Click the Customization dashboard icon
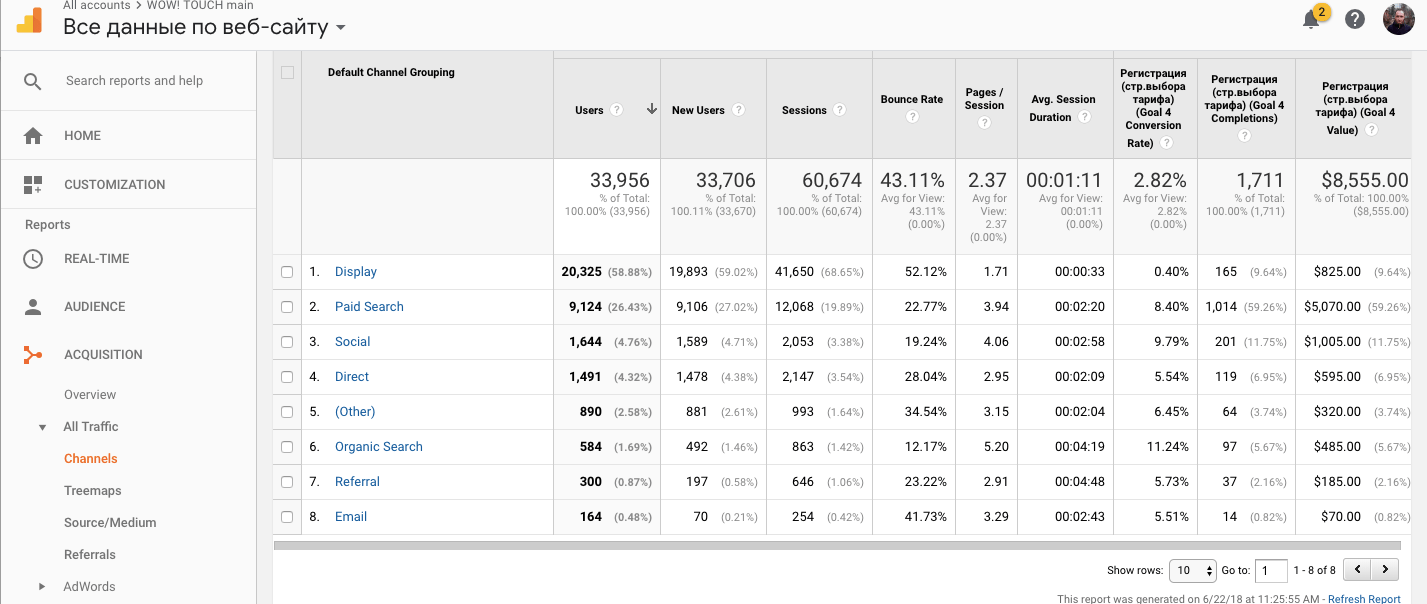 (x=33, y=185)
